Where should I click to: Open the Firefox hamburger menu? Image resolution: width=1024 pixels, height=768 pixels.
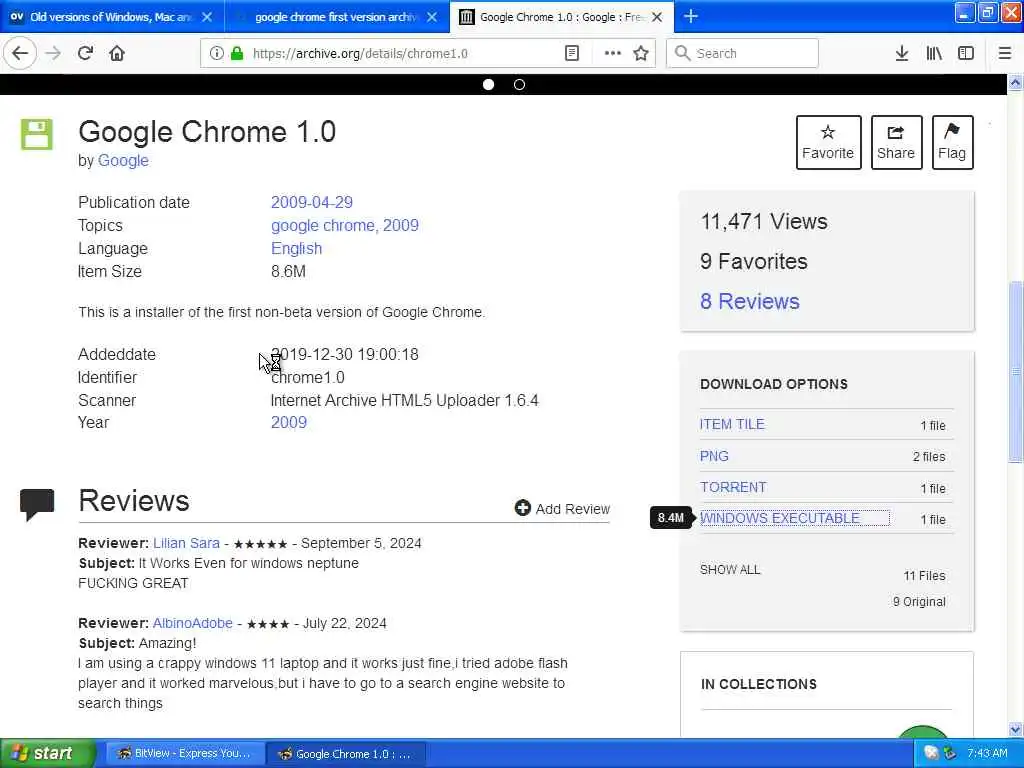[x=1005, y=54]
